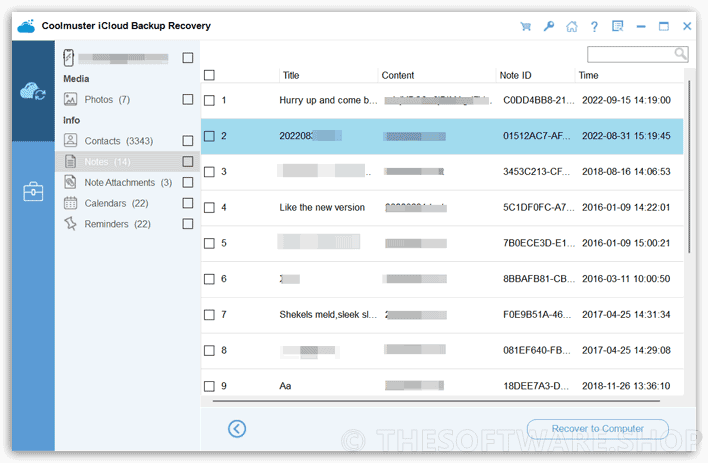The image size is (708, 463).
Task: Check the Photos (7) checkbox
Action: 188,99
